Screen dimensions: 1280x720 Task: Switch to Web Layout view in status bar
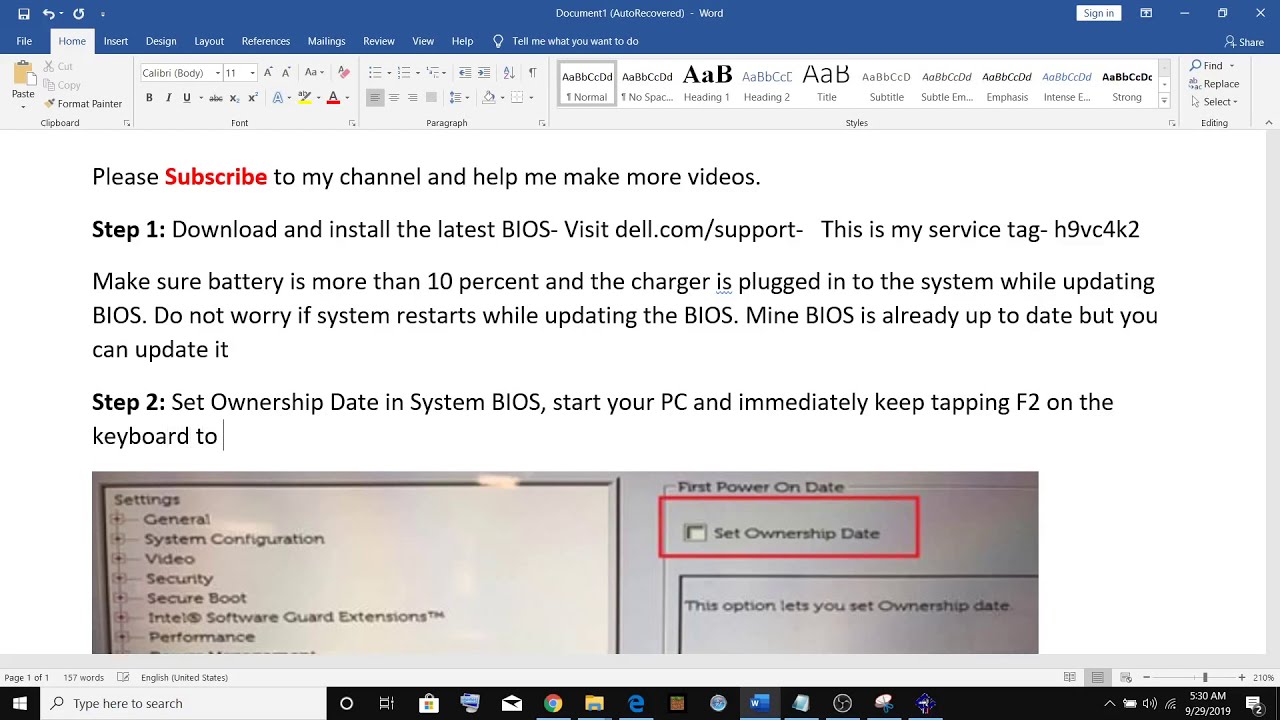pyautogui.click(x=1124, y=678)
